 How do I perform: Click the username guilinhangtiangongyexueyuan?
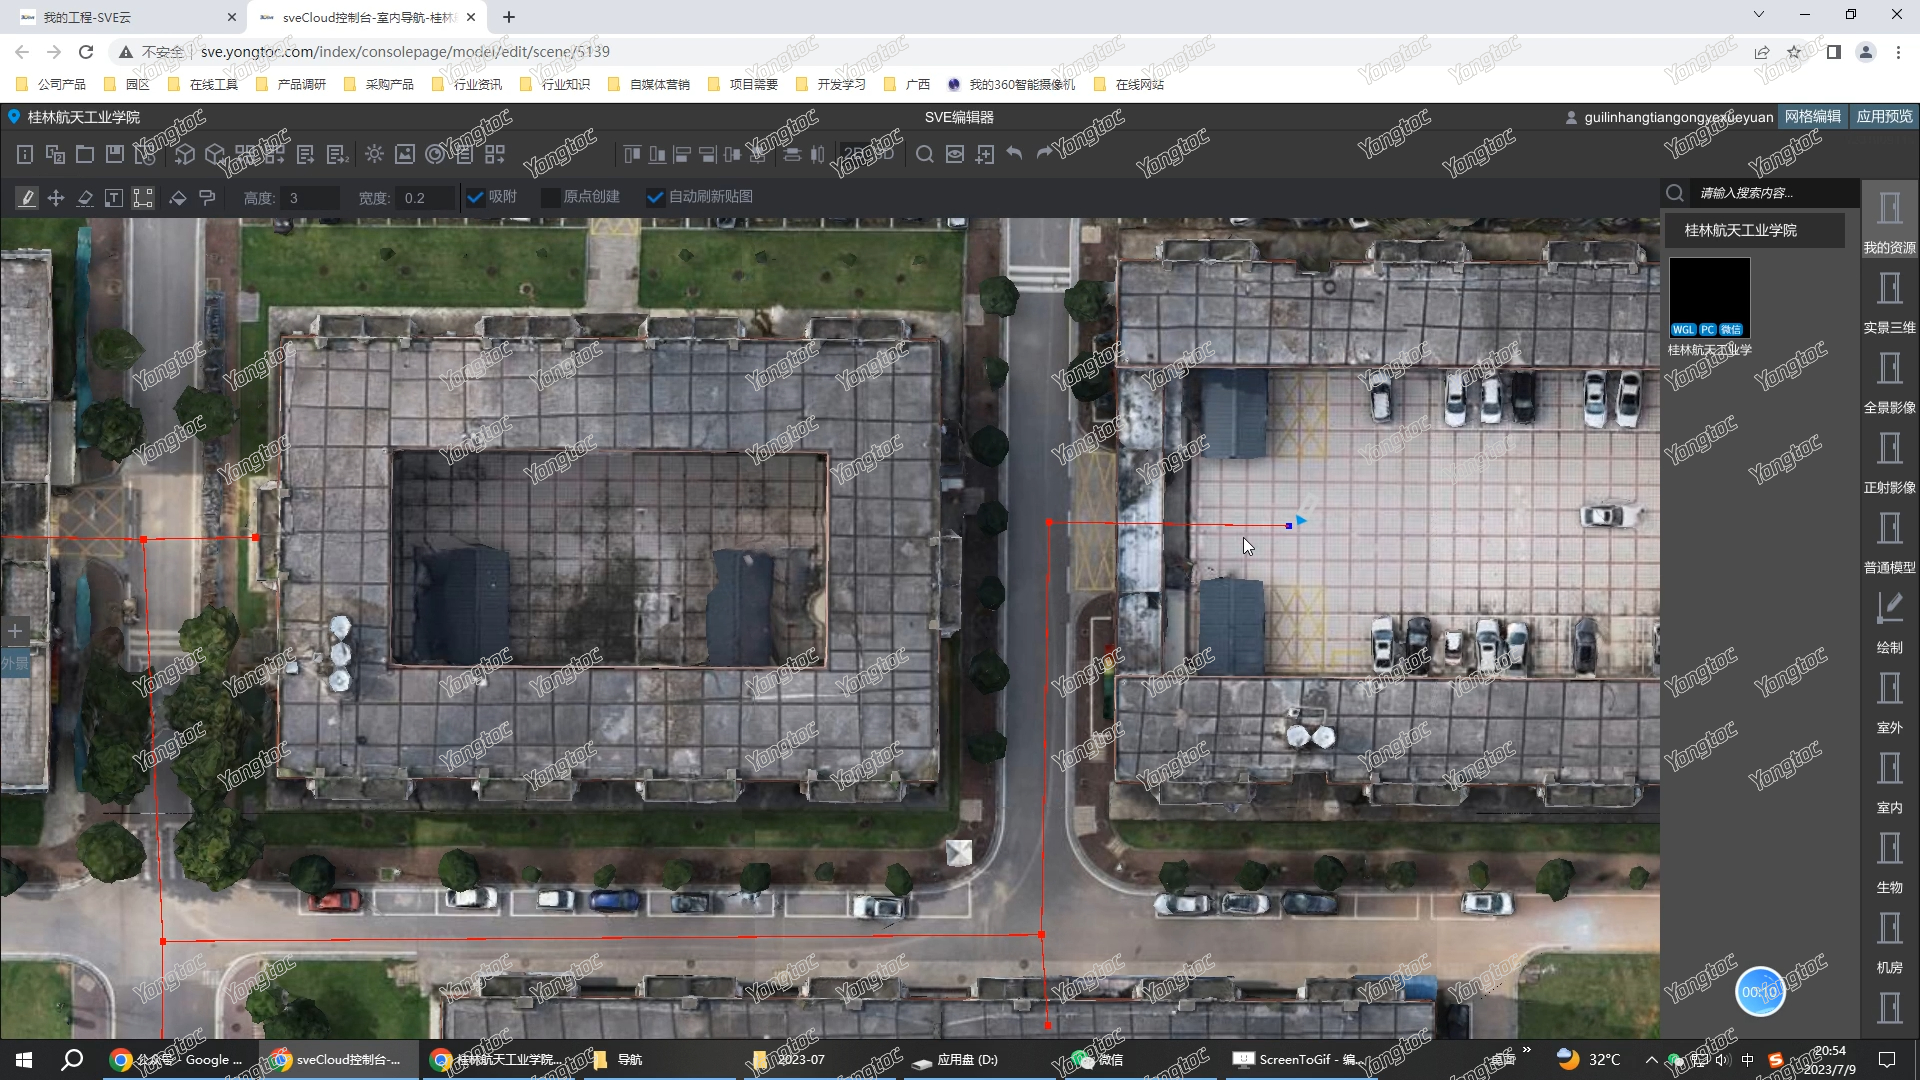(1678, 117)
